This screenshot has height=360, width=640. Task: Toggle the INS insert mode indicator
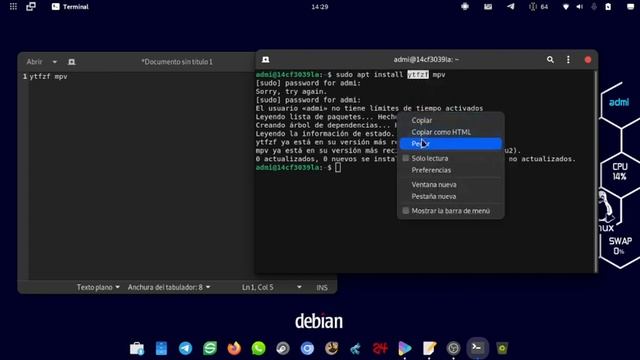click(322, 287)
